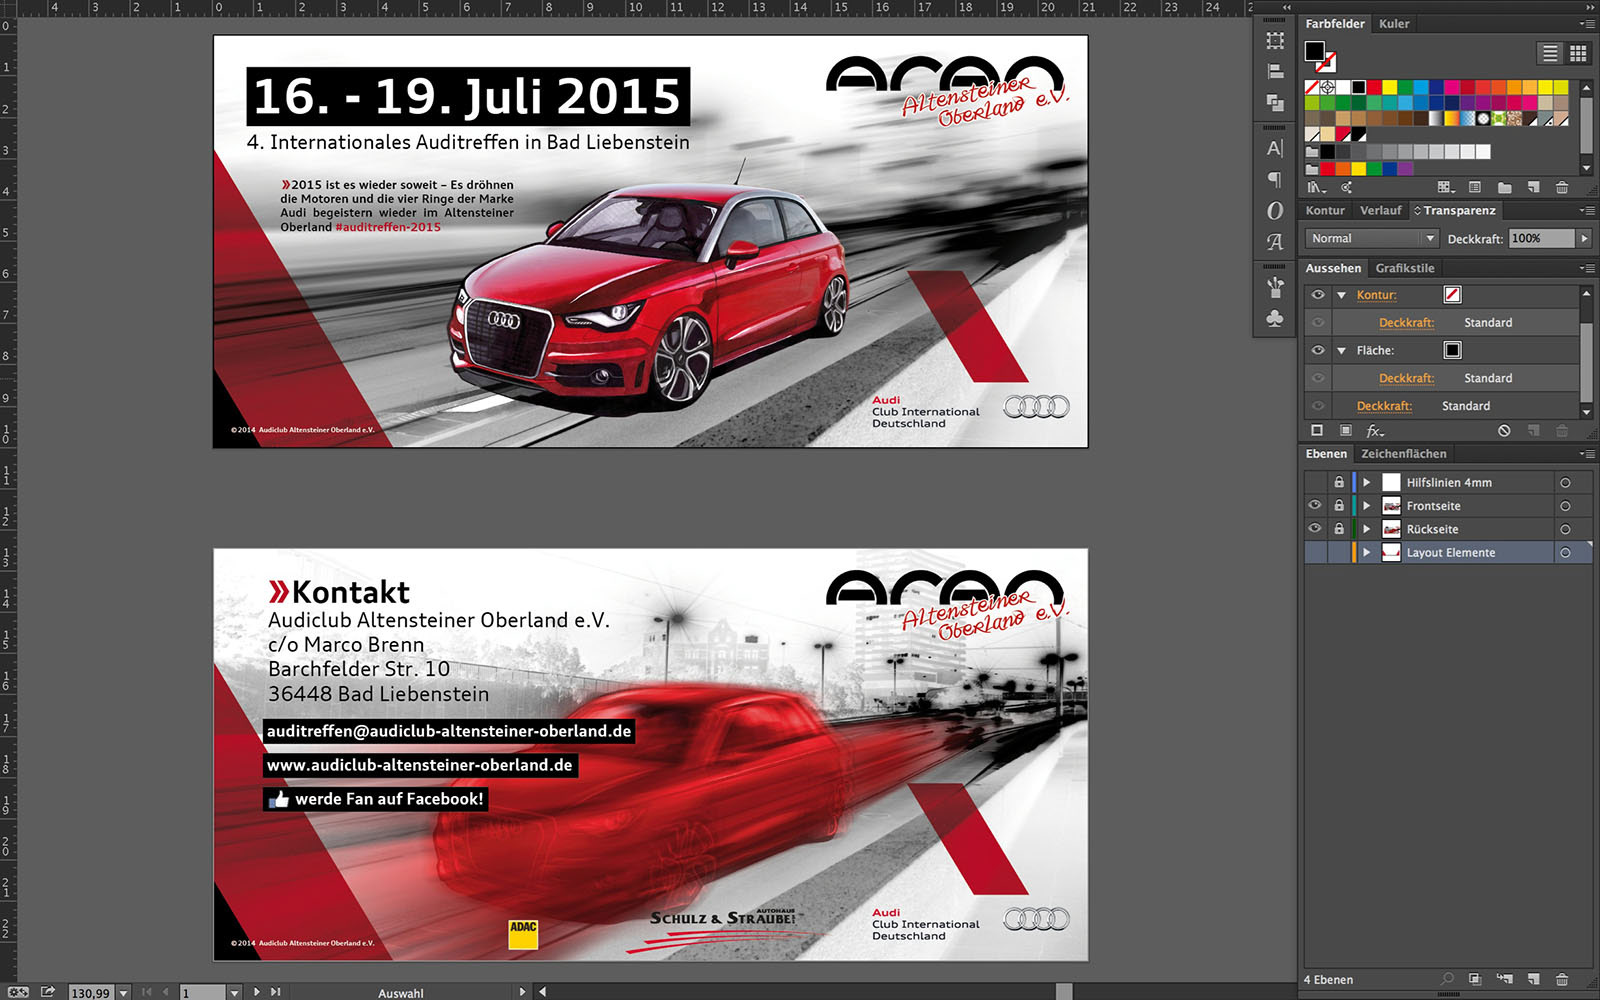Image resolution: width=1600 pixels, height=1000 pixels.
Task: Show the Hilfslinien 4mm layer
Action: pyautogui.click(x=1315, y=482)
